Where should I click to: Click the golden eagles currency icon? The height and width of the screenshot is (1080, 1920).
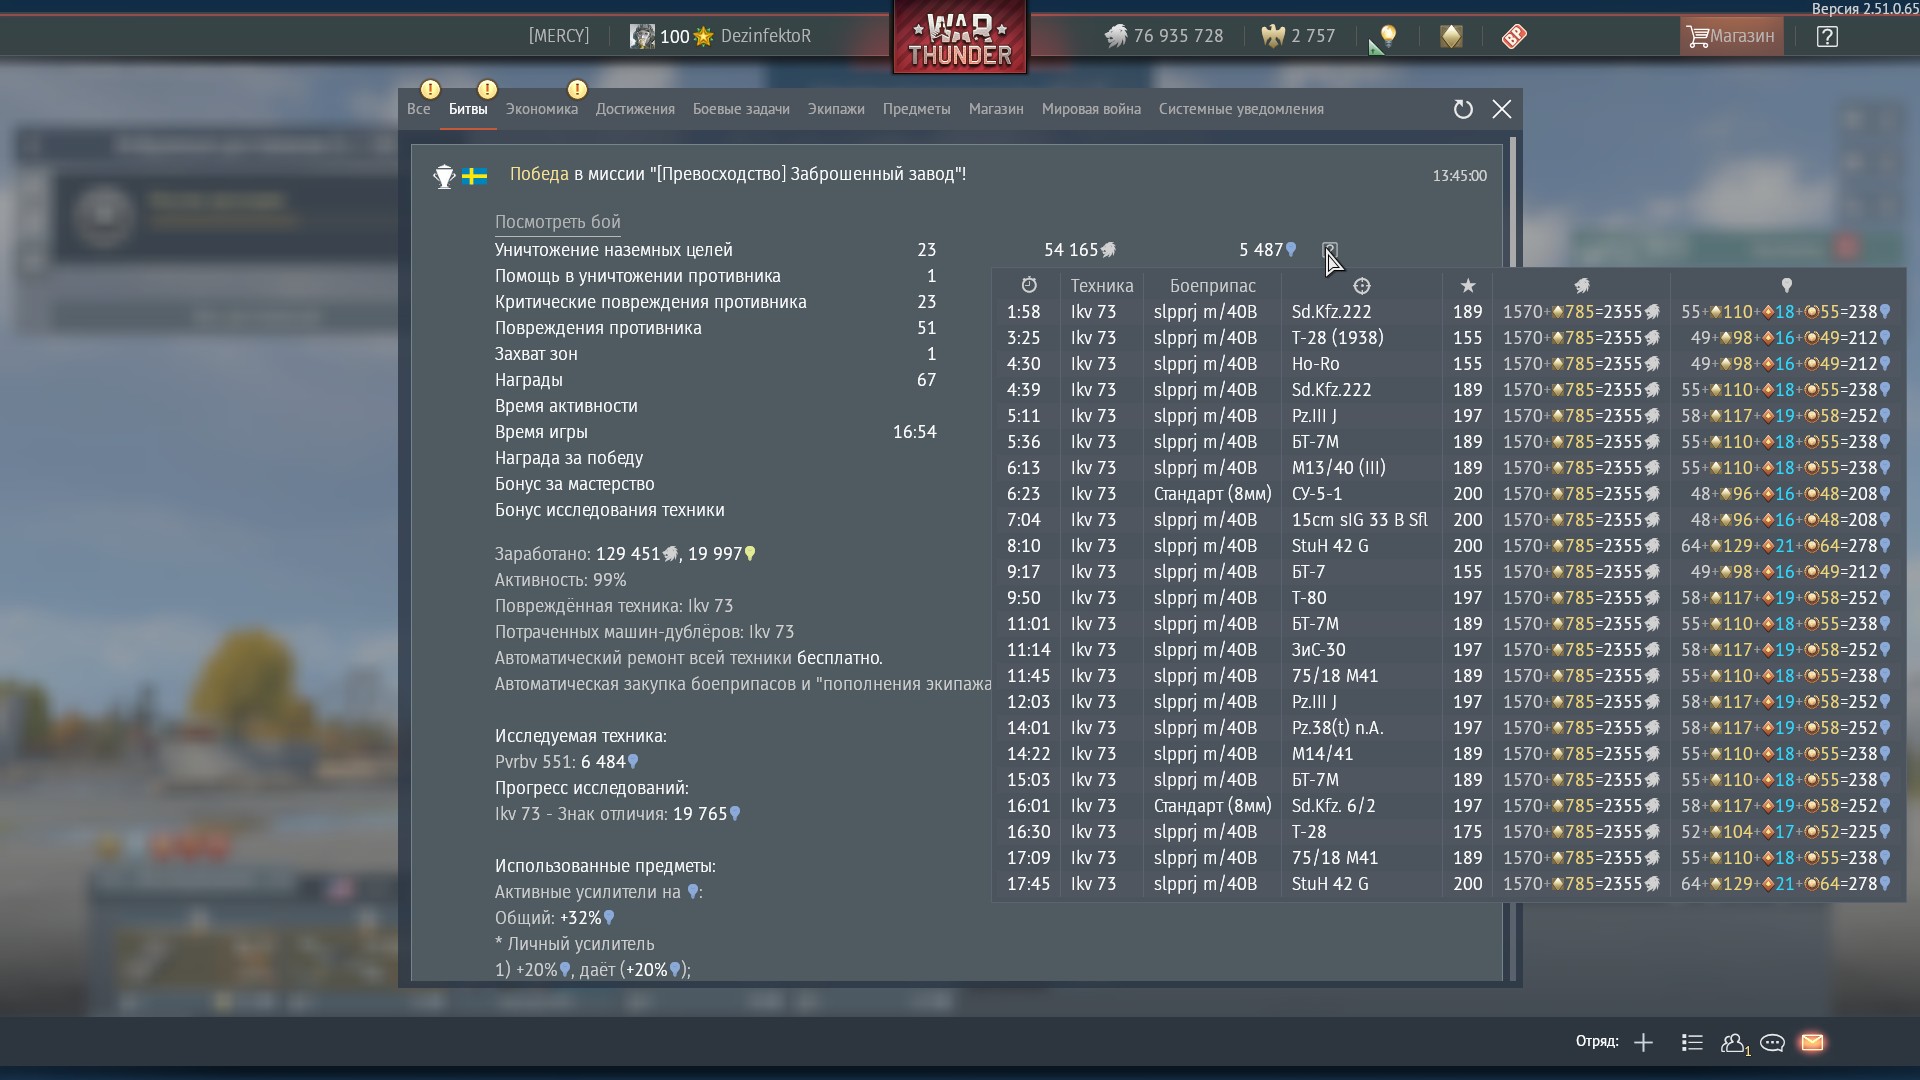pyautogui.click(x=1273, y=36)
